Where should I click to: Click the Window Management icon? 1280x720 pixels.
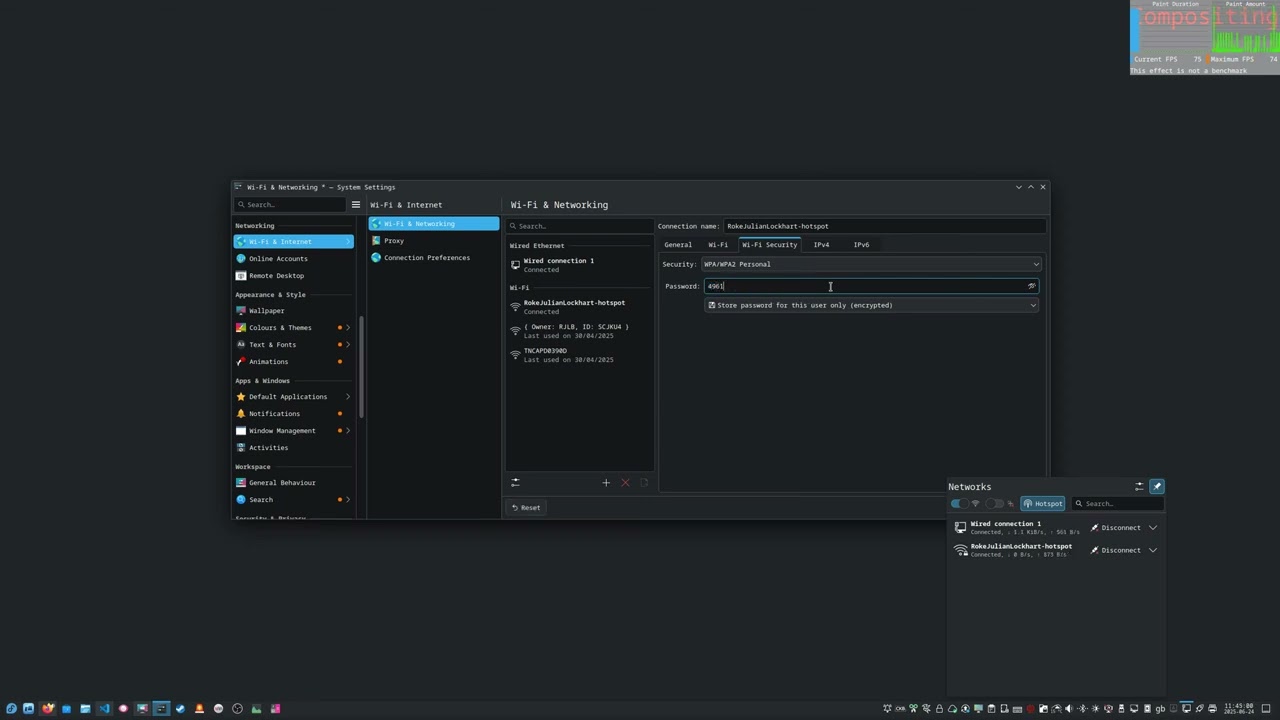240,431
